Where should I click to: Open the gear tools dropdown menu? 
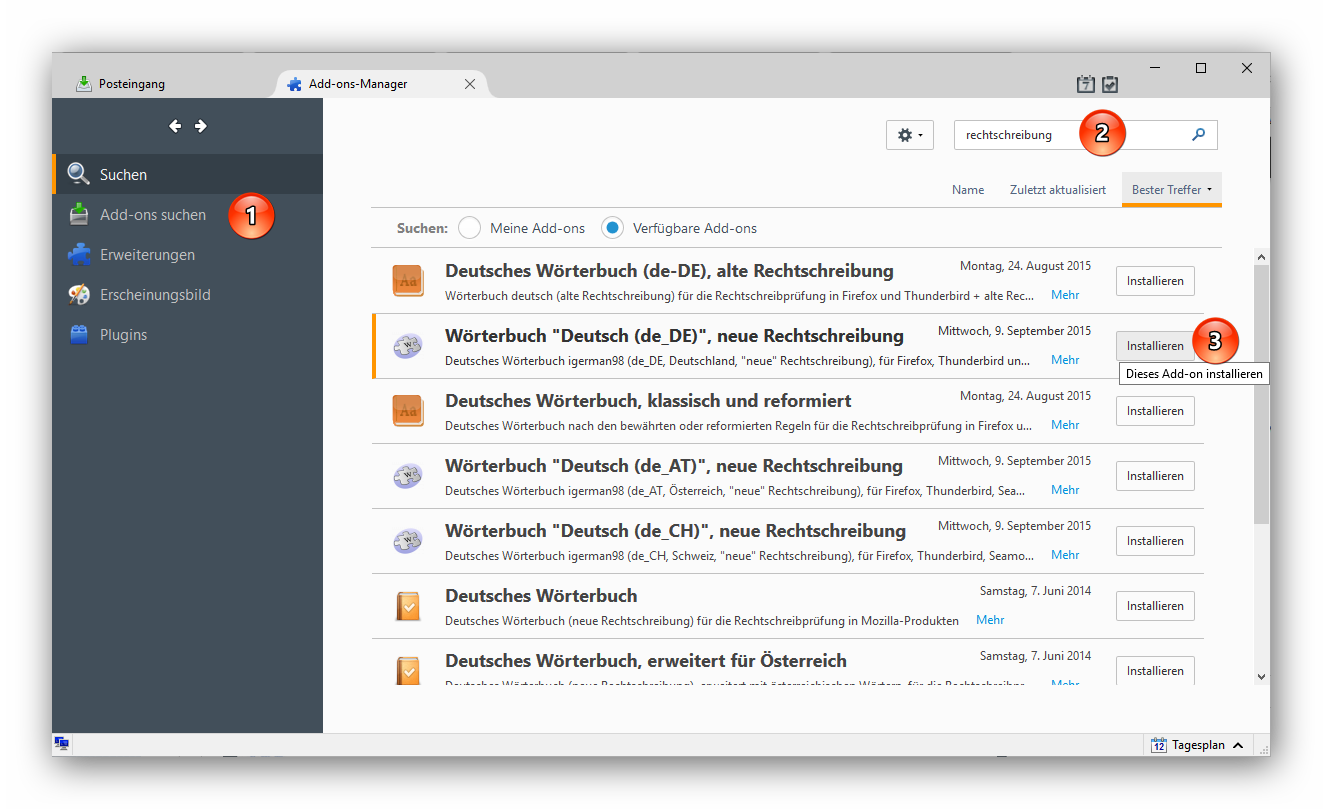click(x=909, y=135)
